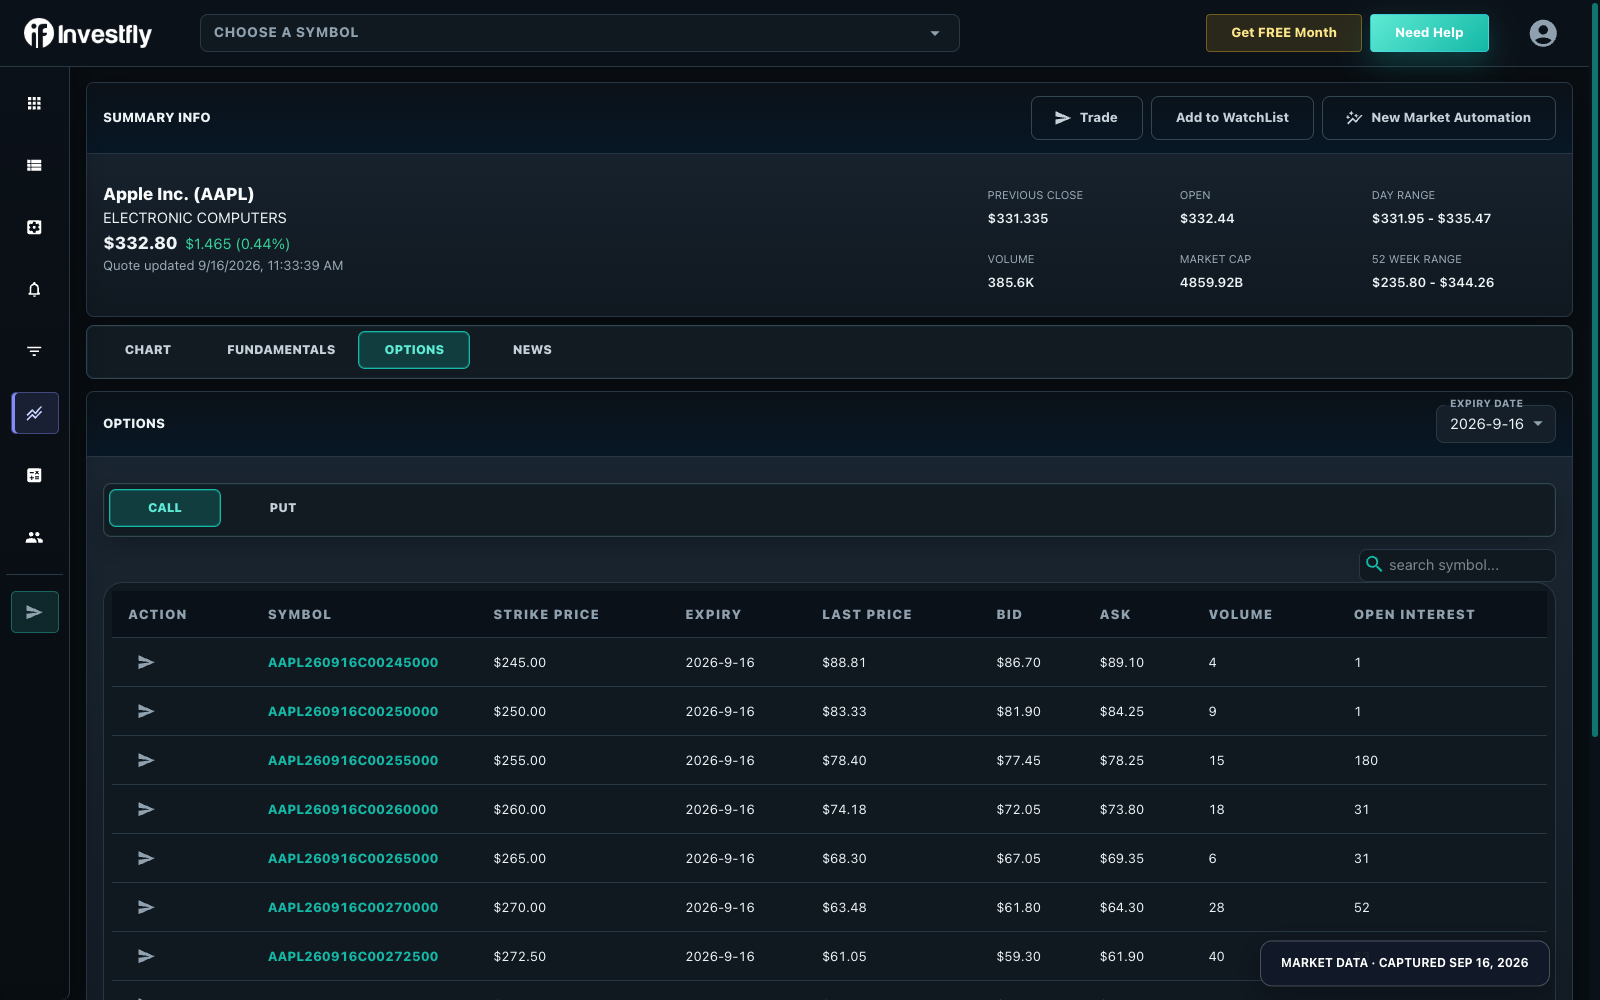Open the calculator sidebar icon
Screen dimensions: 1600x1000
pos(34,475)
